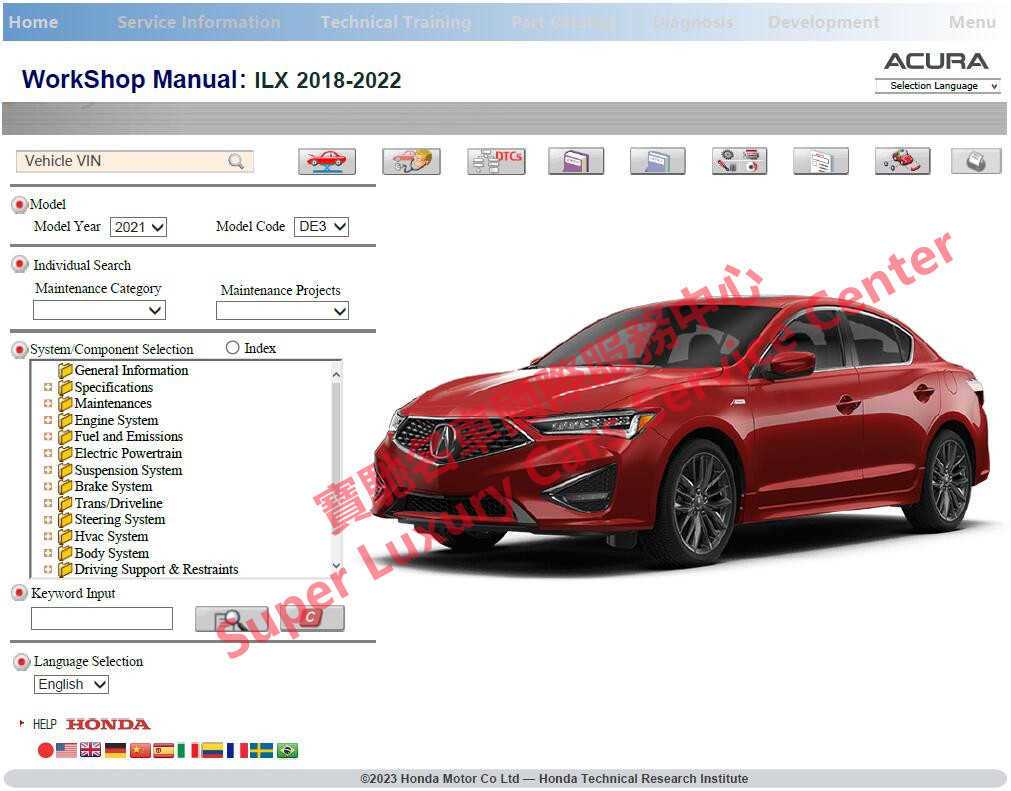Expand the Body System tree node

tap(48, 553)
